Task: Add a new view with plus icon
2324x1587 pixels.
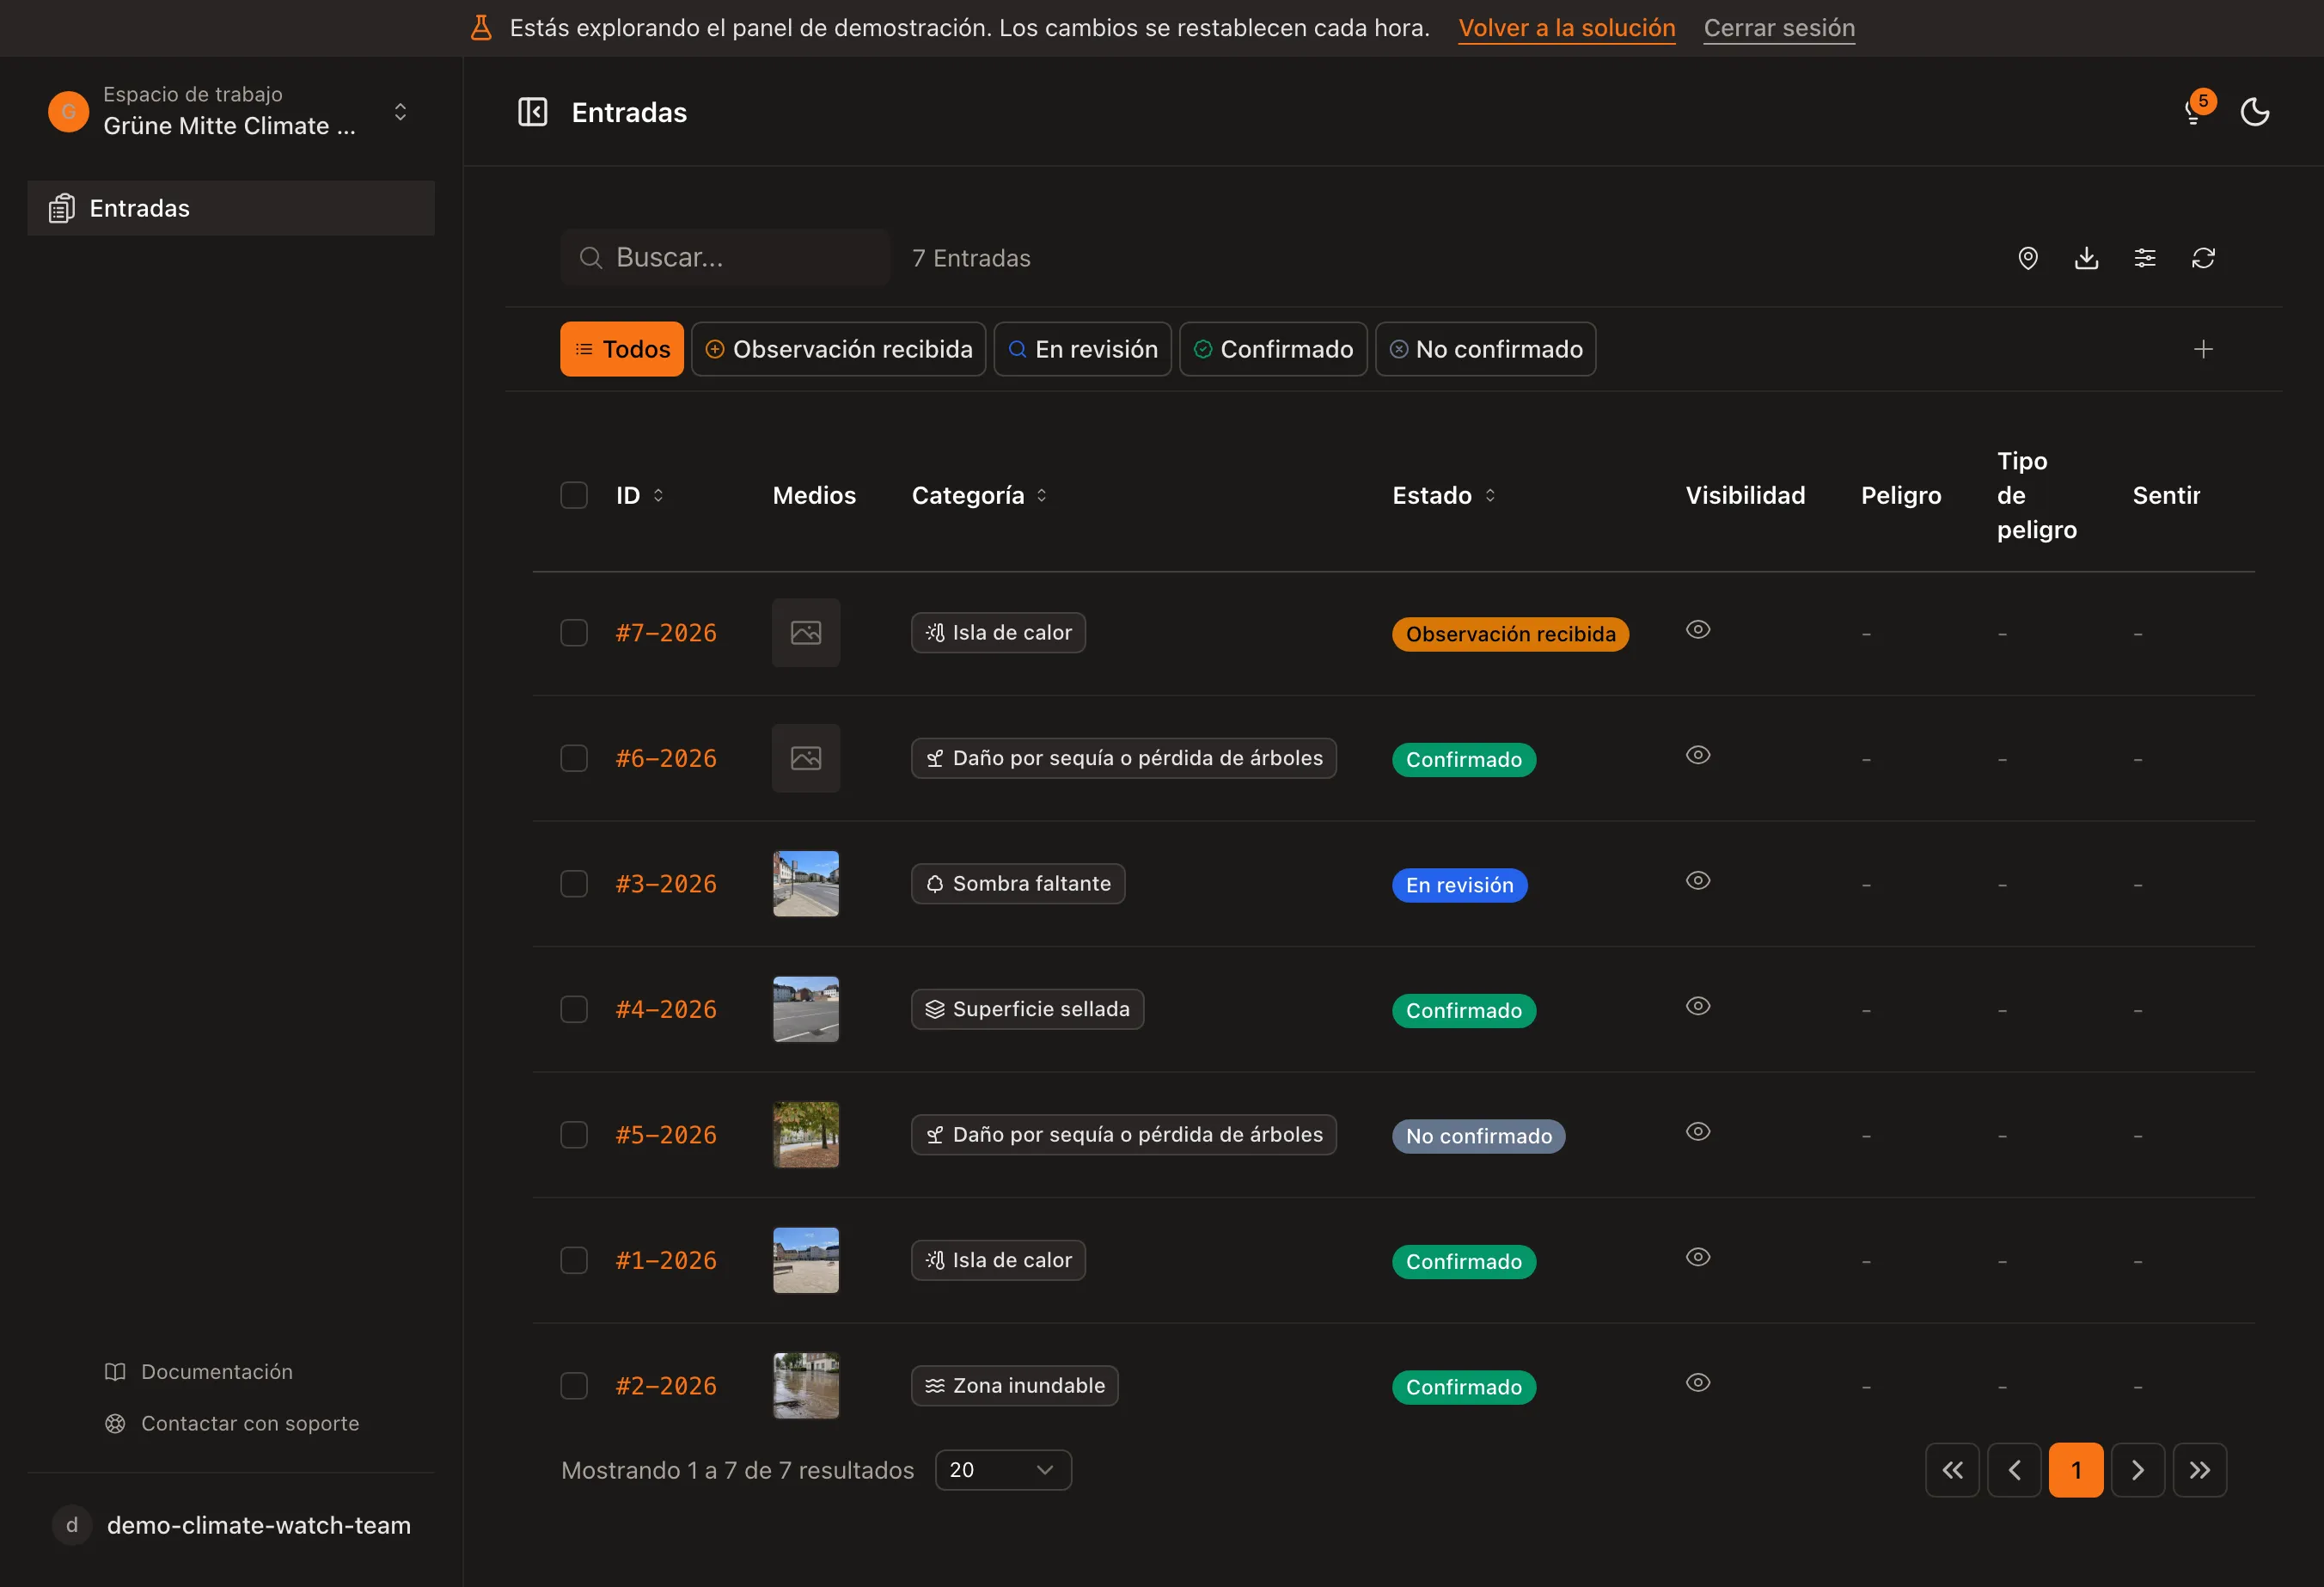Action: pos(2203,349)
